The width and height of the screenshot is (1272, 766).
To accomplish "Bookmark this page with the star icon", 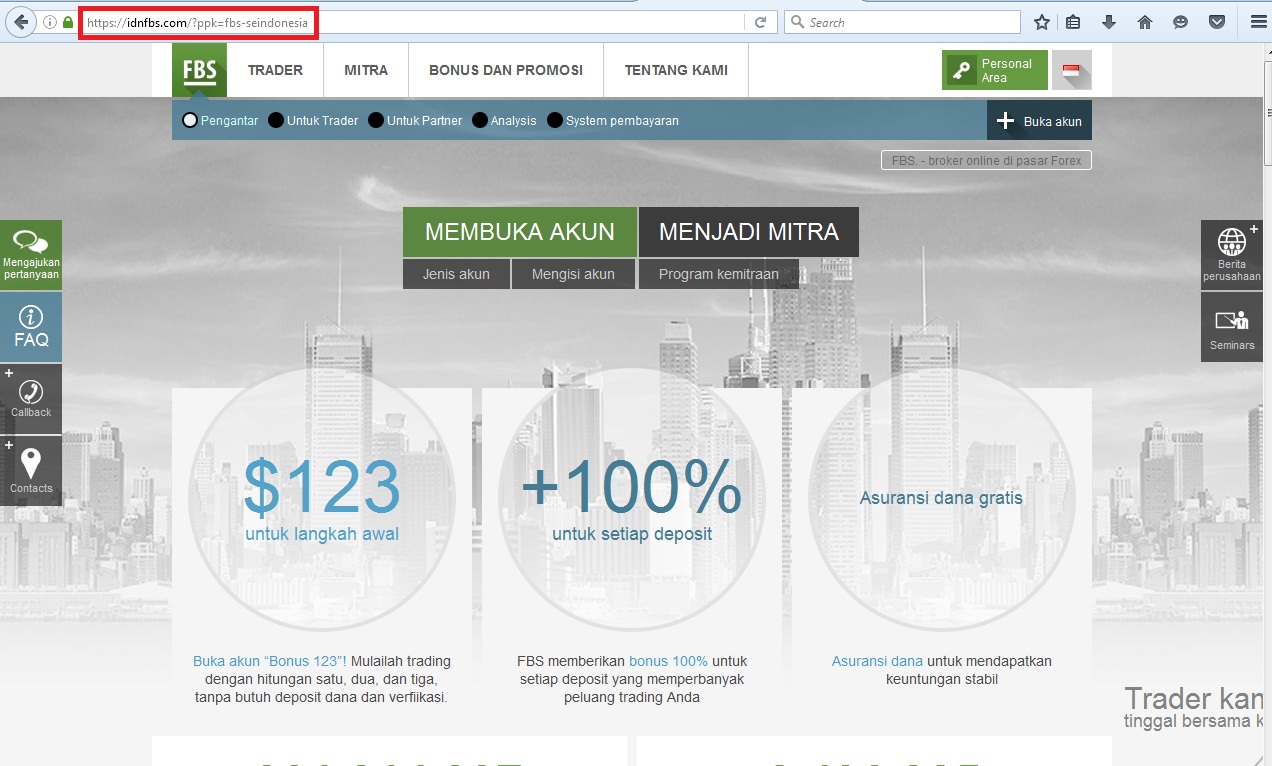I will pos(1042,22).
